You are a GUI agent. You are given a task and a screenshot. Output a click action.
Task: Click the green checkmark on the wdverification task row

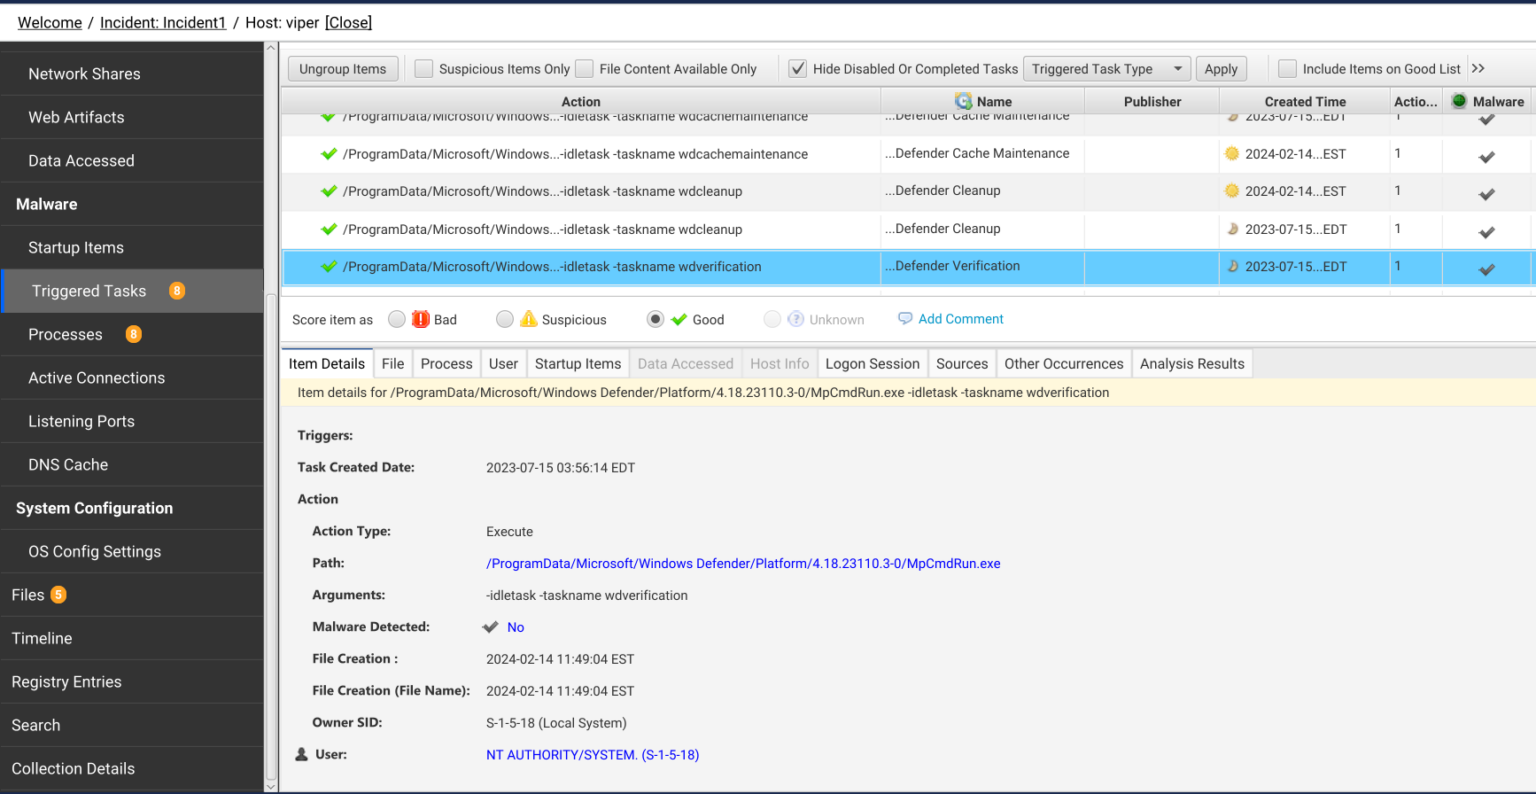(x=329, y=266)
